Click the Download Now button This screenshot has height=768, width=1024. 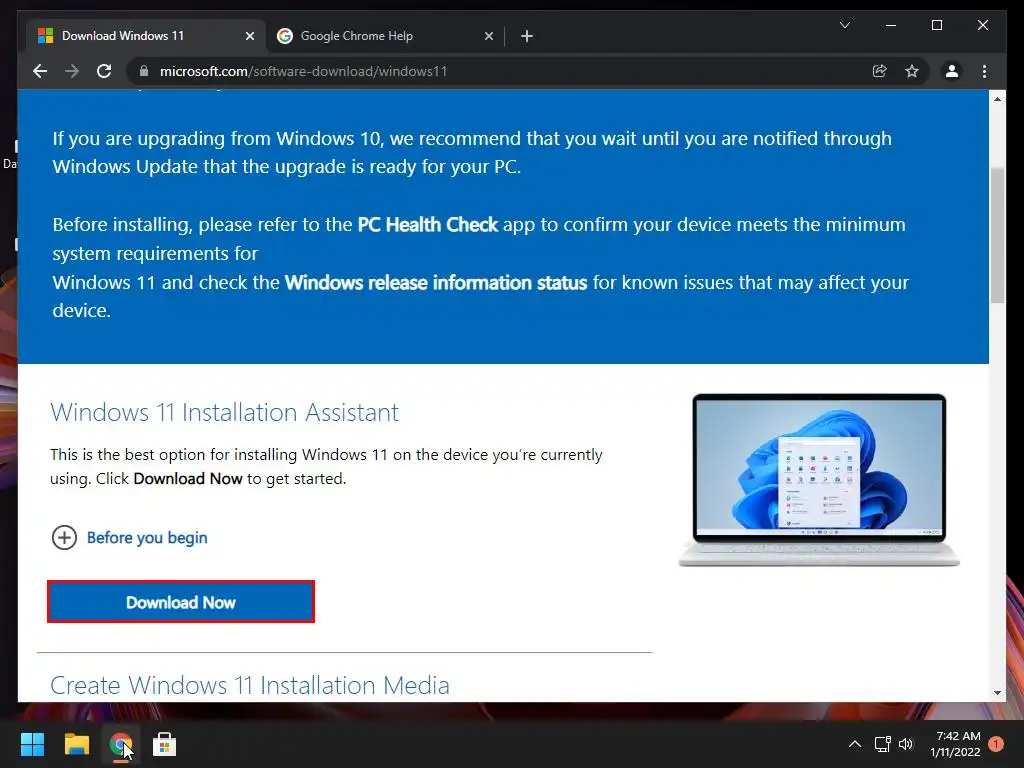click(x=181, y=601)
